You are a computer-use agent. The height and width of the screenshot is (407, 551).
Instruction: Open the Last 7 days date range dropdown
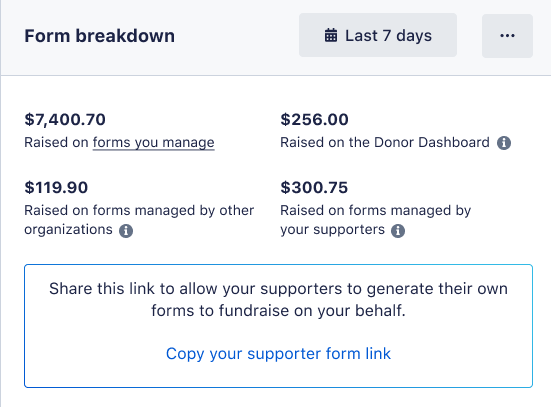coord(378,35)
